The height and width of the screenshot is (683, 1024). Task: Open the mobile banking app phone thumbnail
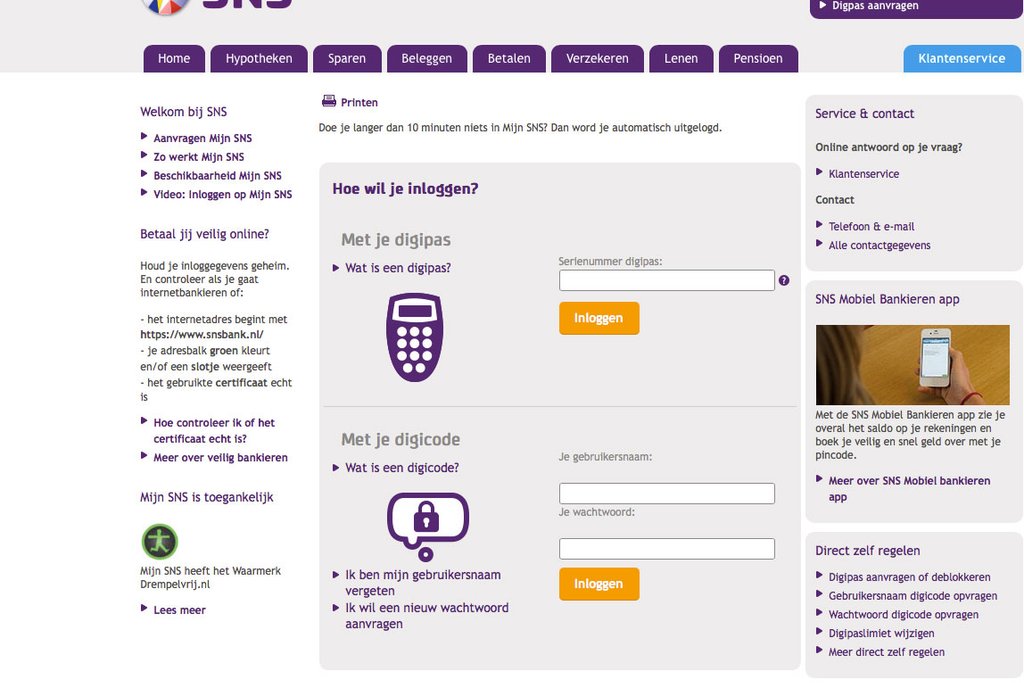point(912,365)
